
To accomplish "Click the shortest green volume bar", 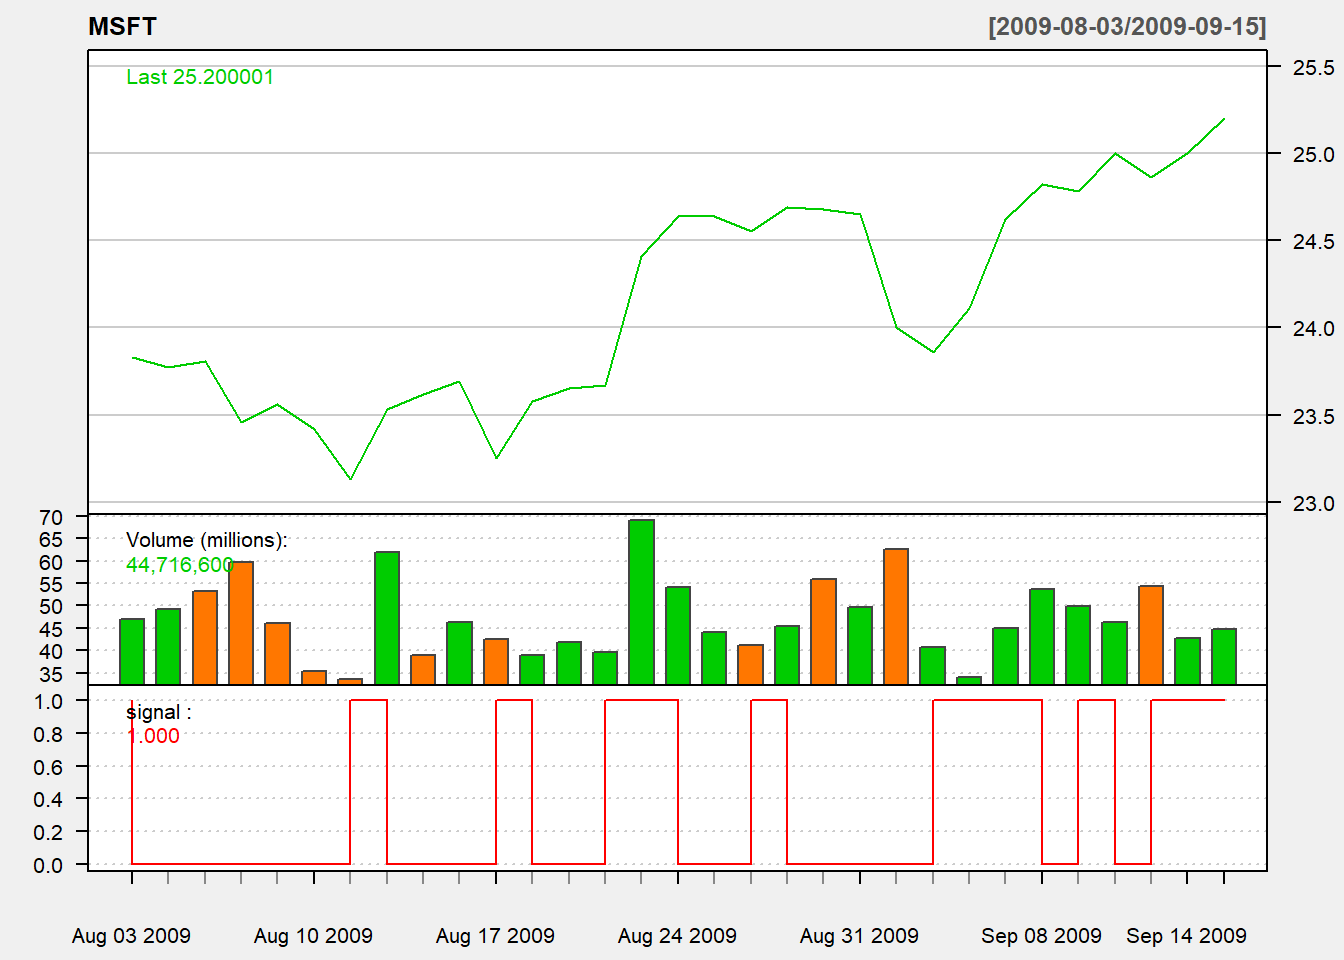I will (969, 680).
